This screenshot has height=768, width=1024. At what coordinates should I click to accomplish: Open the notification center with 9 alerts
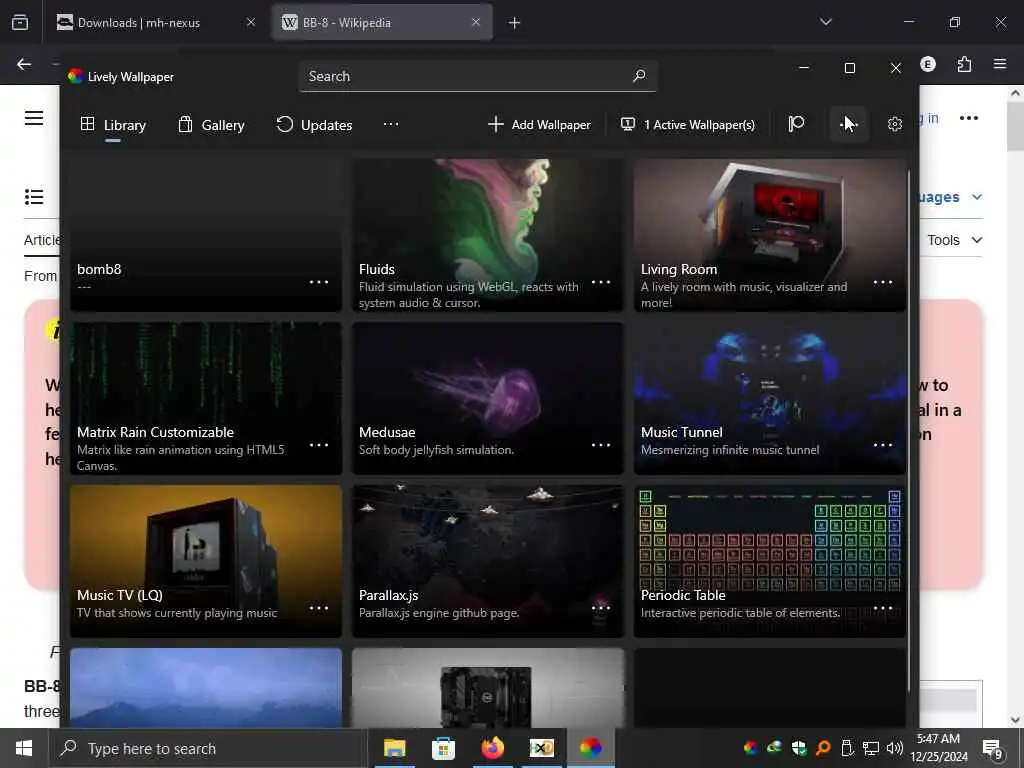pyautogui.click(x=993, y=748)
